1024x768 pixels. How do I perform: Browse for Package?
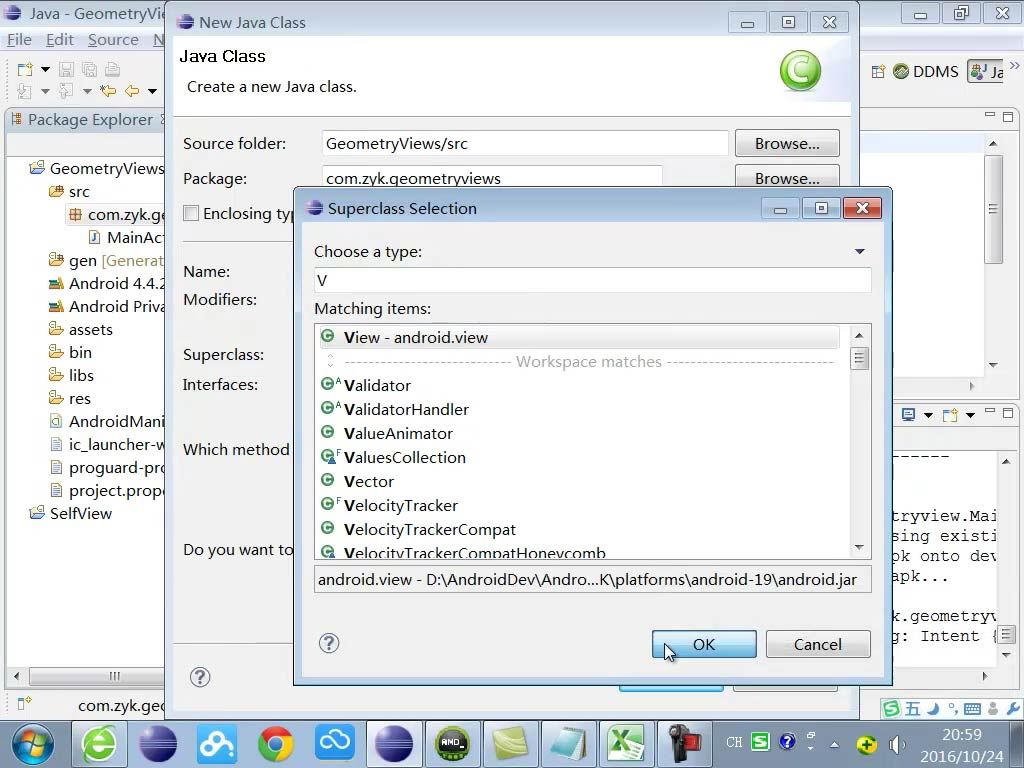[787, 178]
